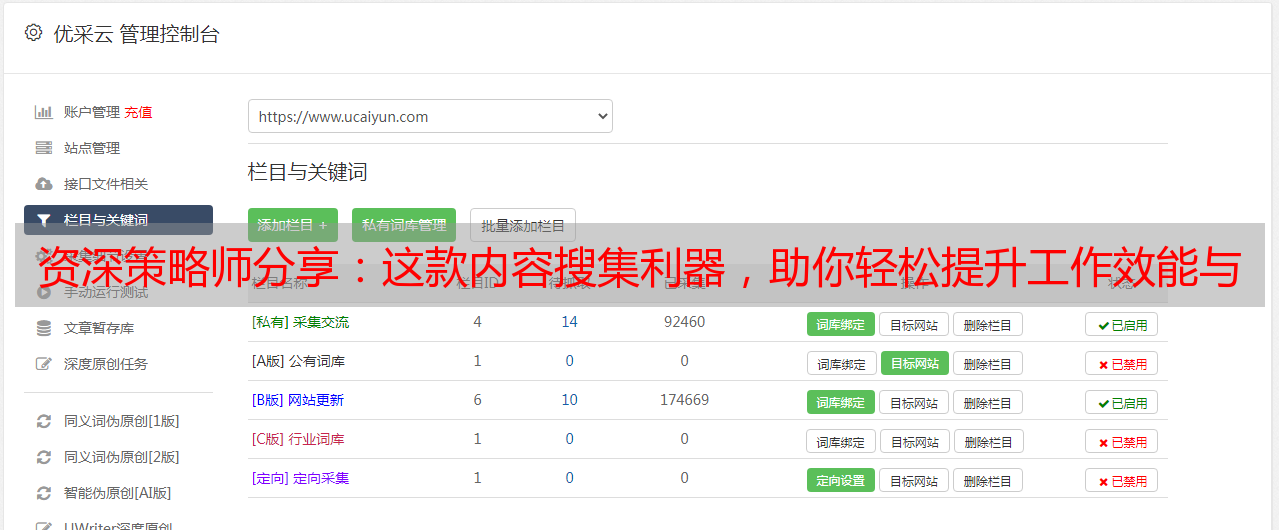Click green 目标网站 for 公有词库 row
1279x530 pixels.
[x=915, y=363]
